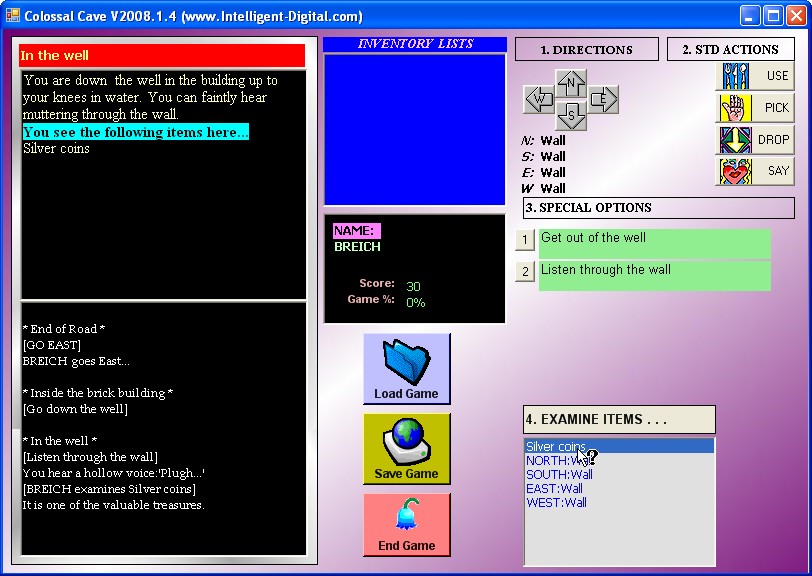
Task: Click the USE action icon
Action: pos(735,76)
